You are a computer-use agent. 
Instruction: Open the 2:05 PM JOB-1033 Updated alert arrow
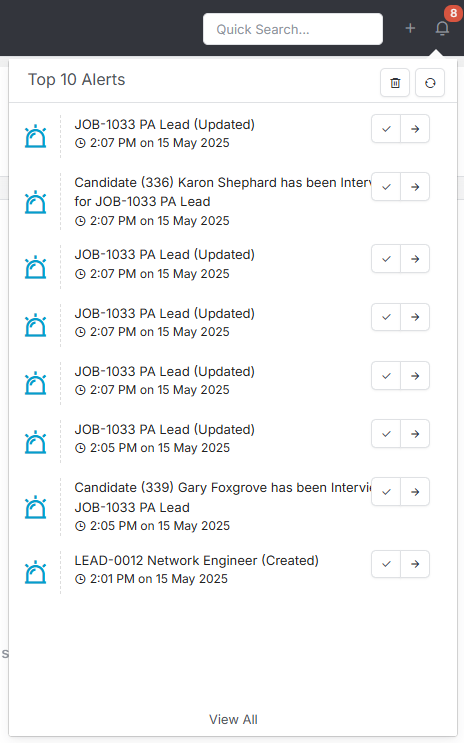(415, 434)
